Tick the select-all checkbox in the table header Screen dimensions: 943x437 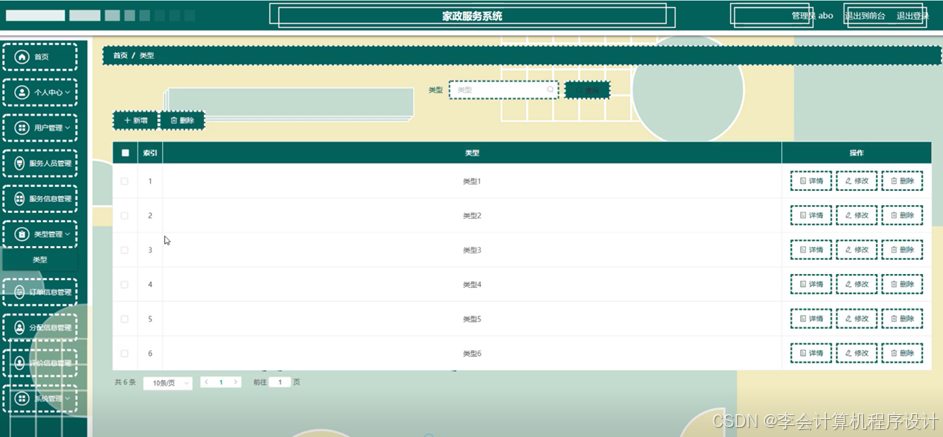[x=125, y=153]
